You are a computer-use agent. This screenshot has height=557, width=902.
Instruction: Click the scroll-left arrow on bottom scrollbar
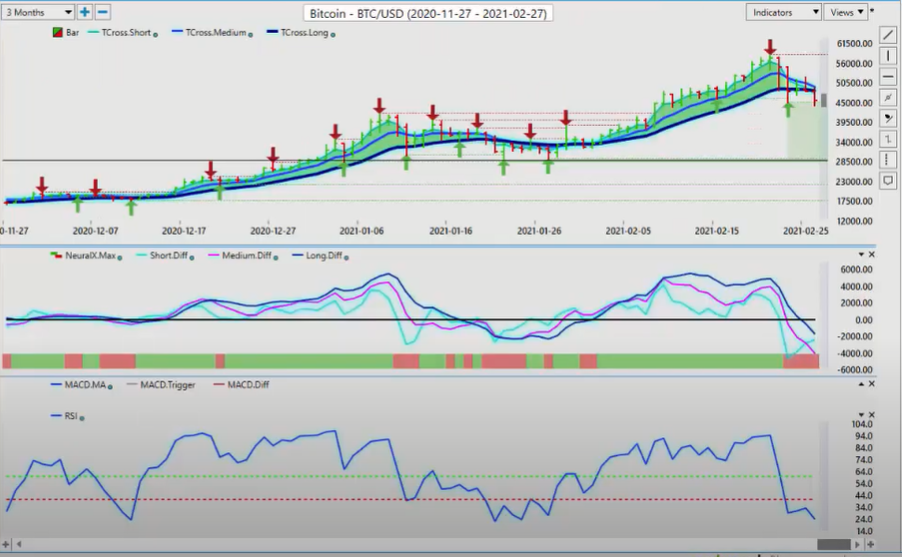[19, 544]
